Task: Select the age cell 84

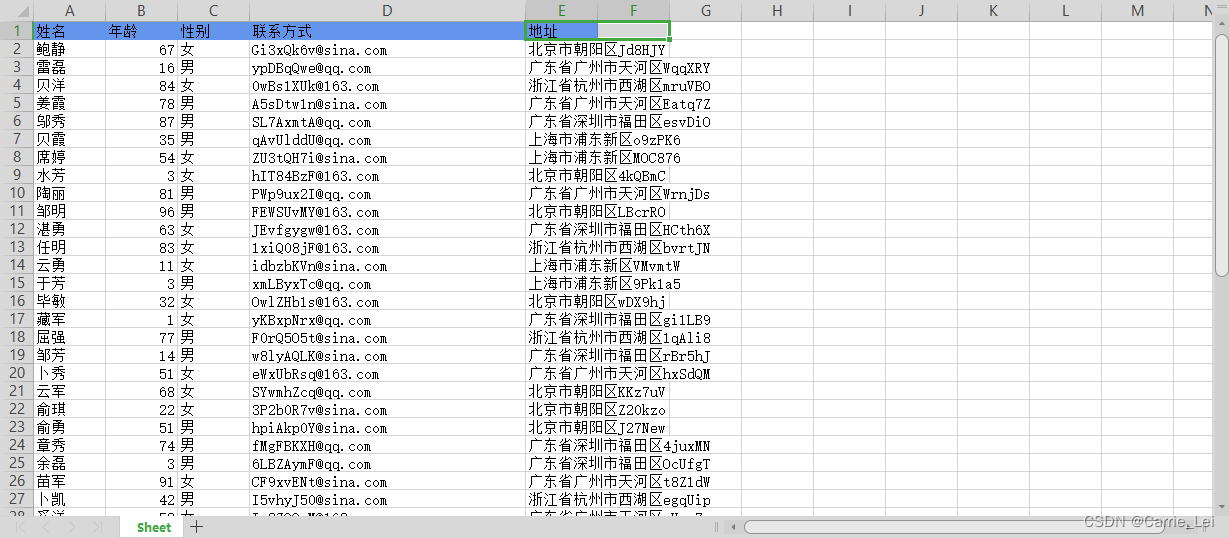Action: coord(141,85)
